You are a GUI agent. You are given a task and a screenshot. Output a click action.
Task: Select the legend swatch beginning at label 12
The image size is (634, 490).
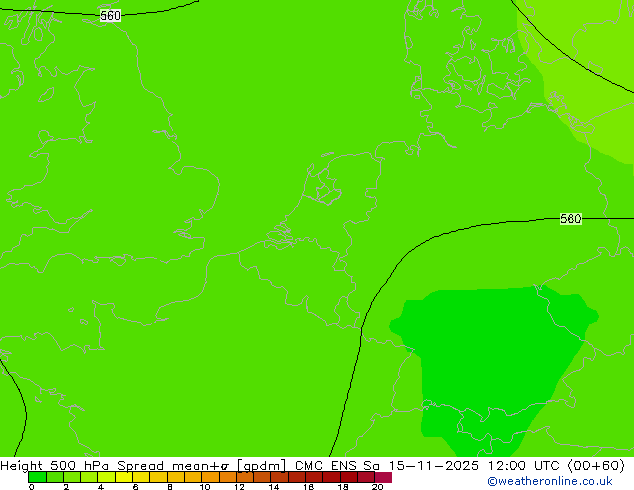click(x=245, y=477)
